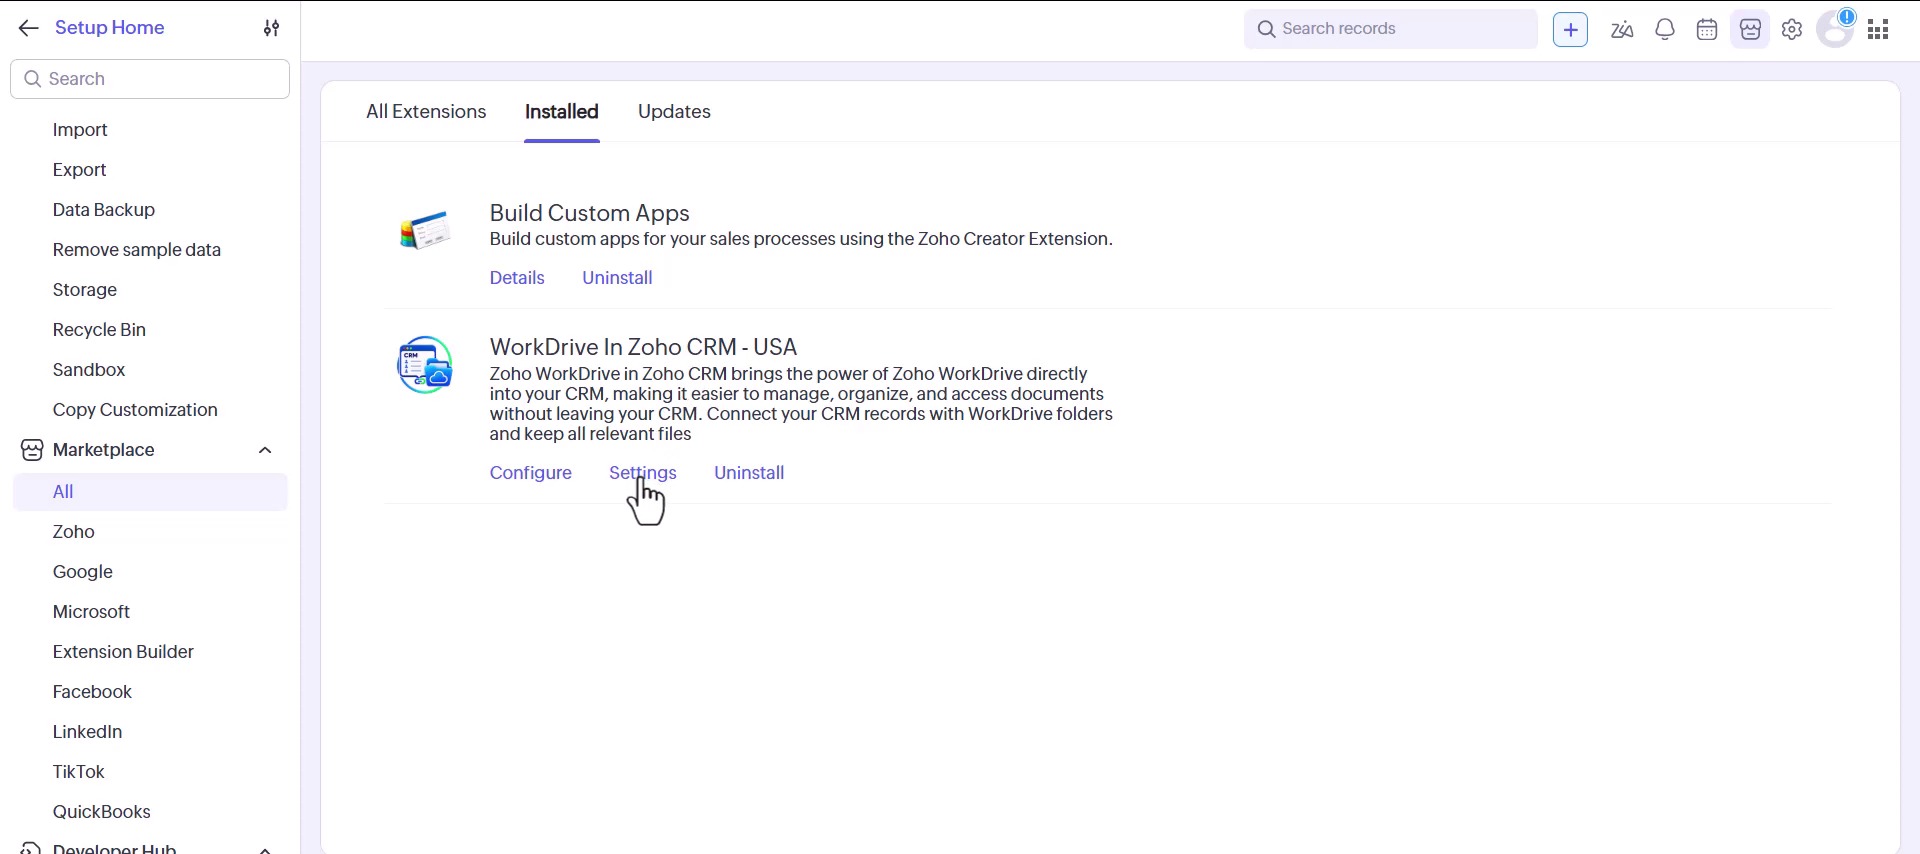Select Remove sample data

tap(137, 250)
